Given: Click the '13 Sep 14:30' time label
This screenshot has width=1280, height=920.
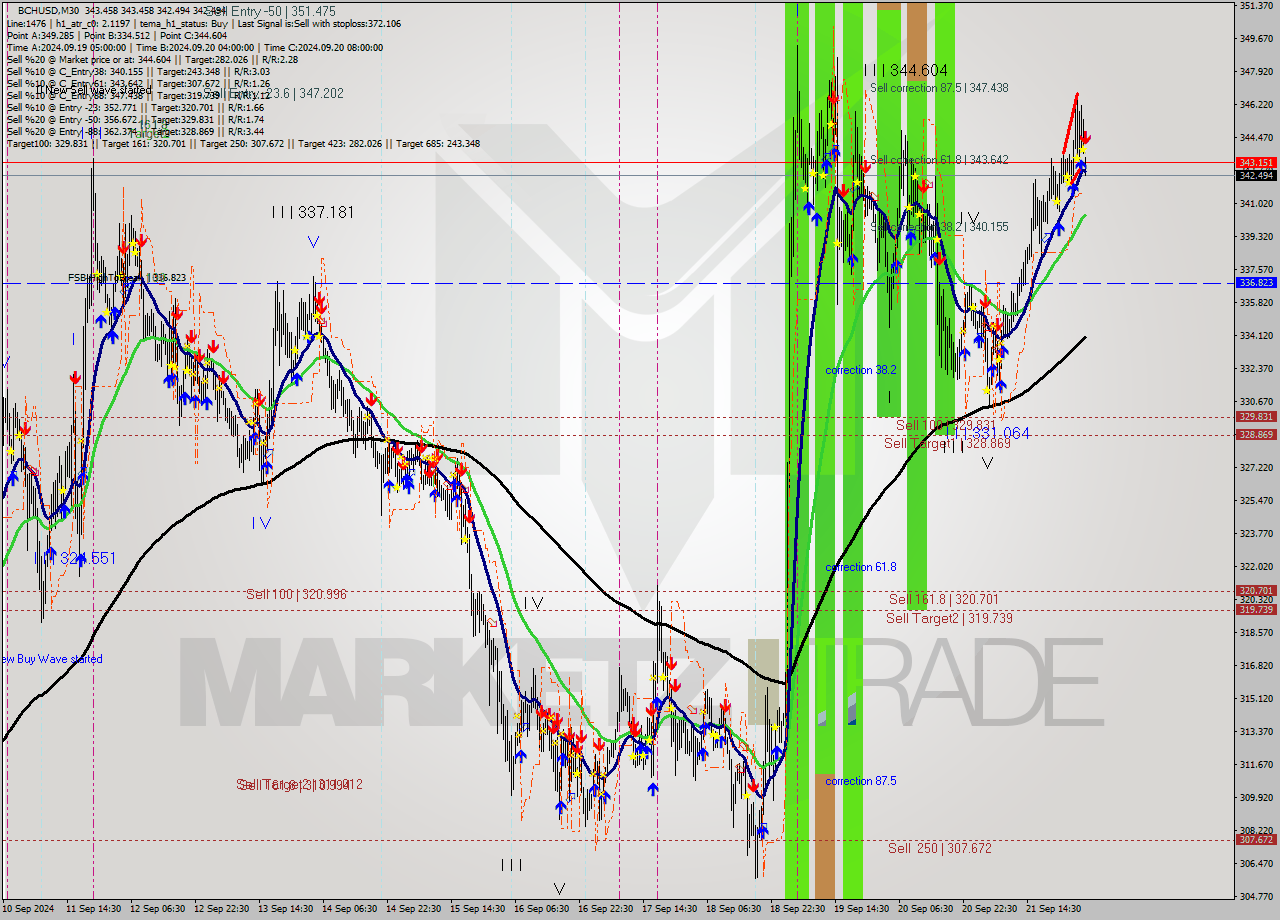Looking at the screenshot, I should tap(286, 909).
